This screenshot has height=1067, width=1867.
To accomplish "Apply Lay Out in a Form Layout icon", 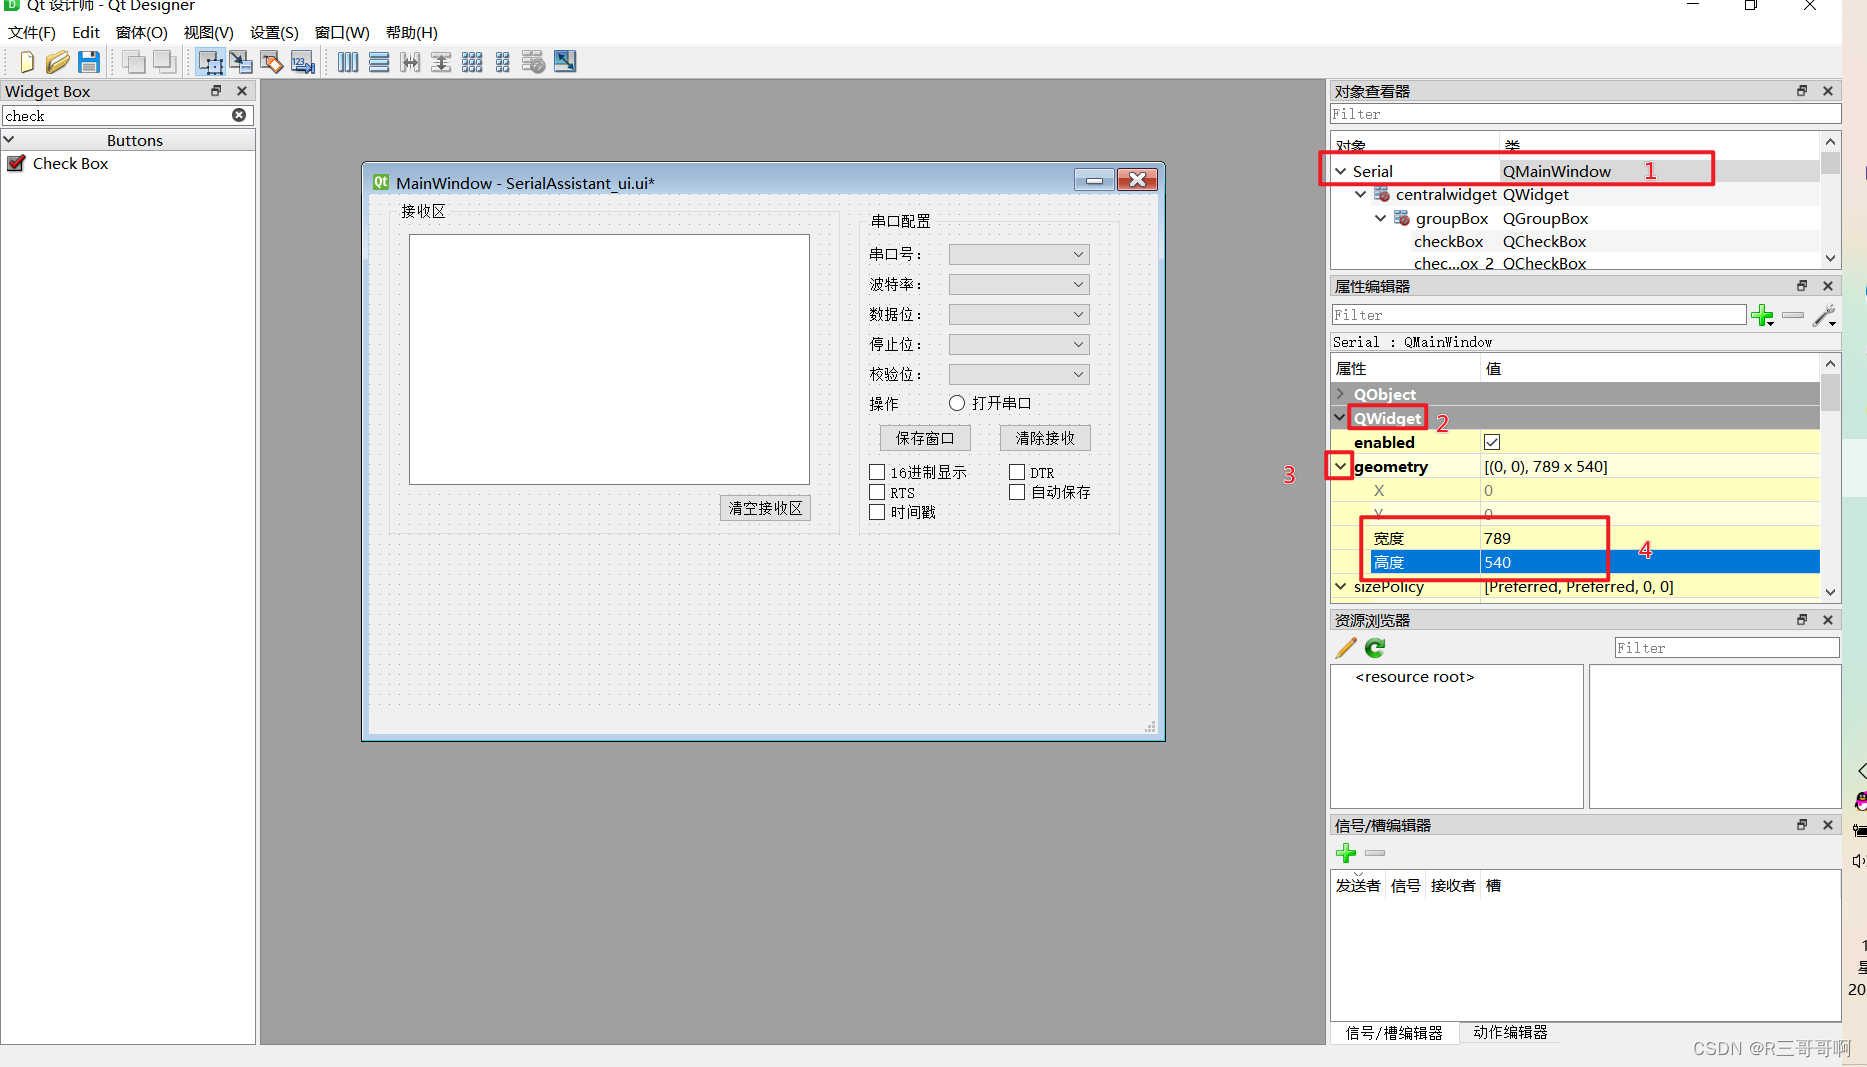I will point(503,62).
